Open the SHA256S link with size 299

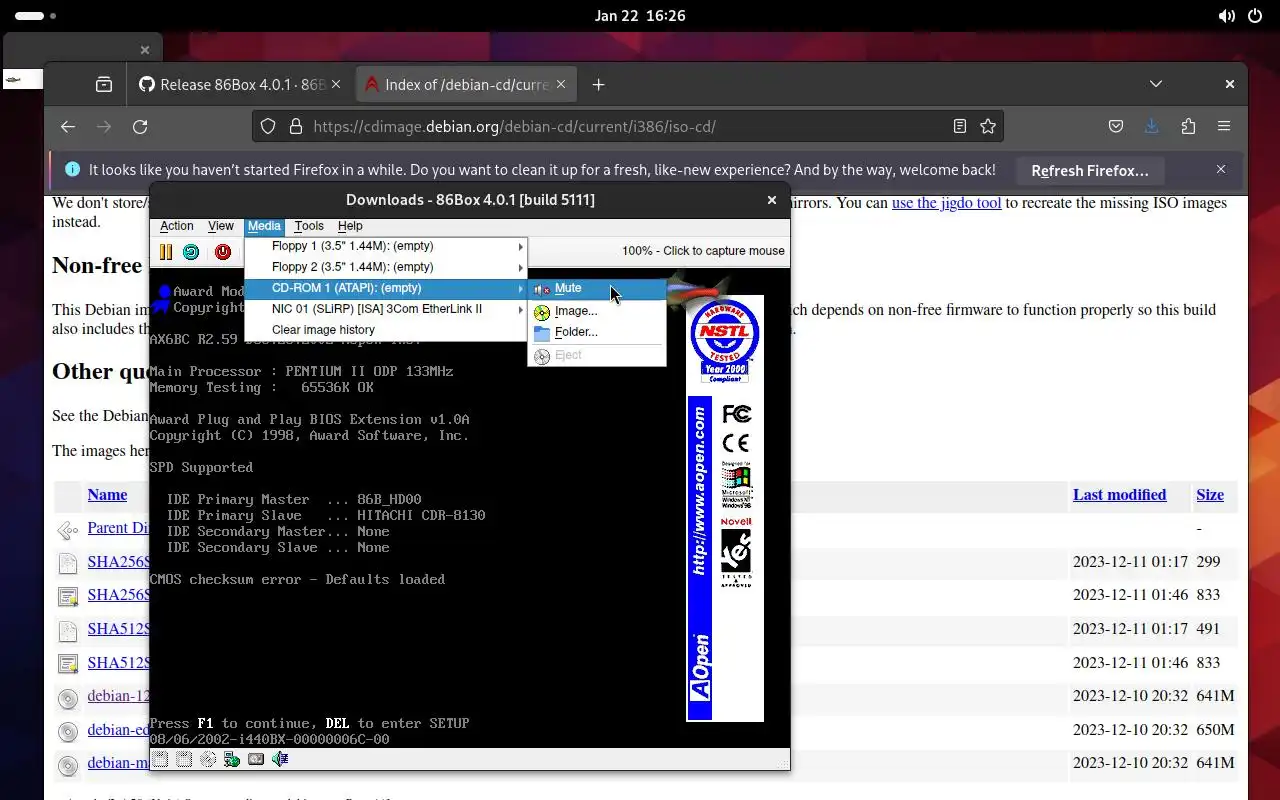[x=118, y=562]
